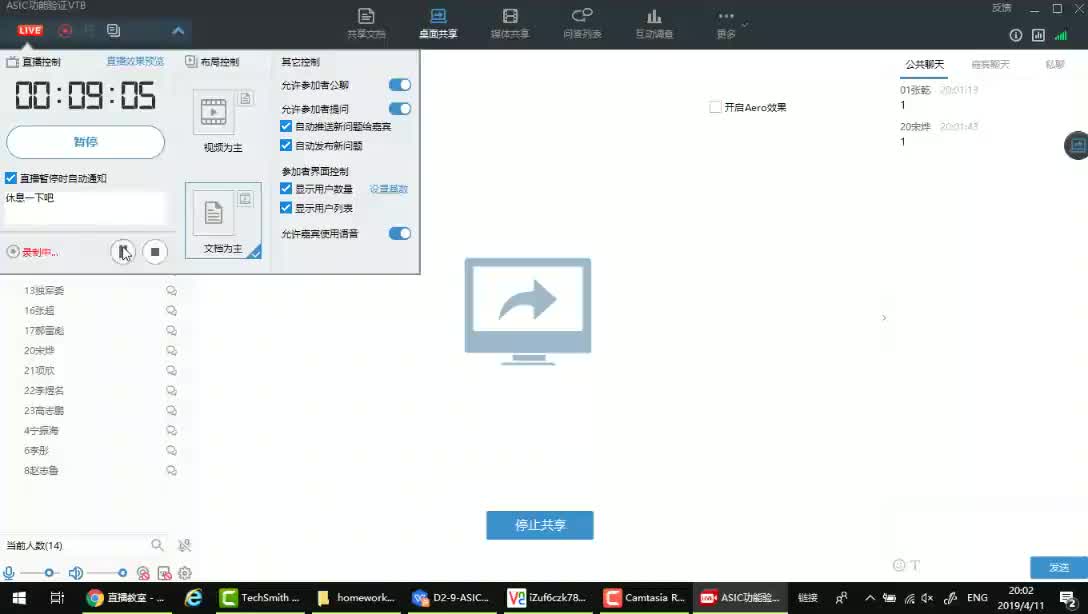Image resolution: width=1088 pixels, height=614 pixels.
Task: Open chat with user 20 in the list
Action: pos(171,351)
